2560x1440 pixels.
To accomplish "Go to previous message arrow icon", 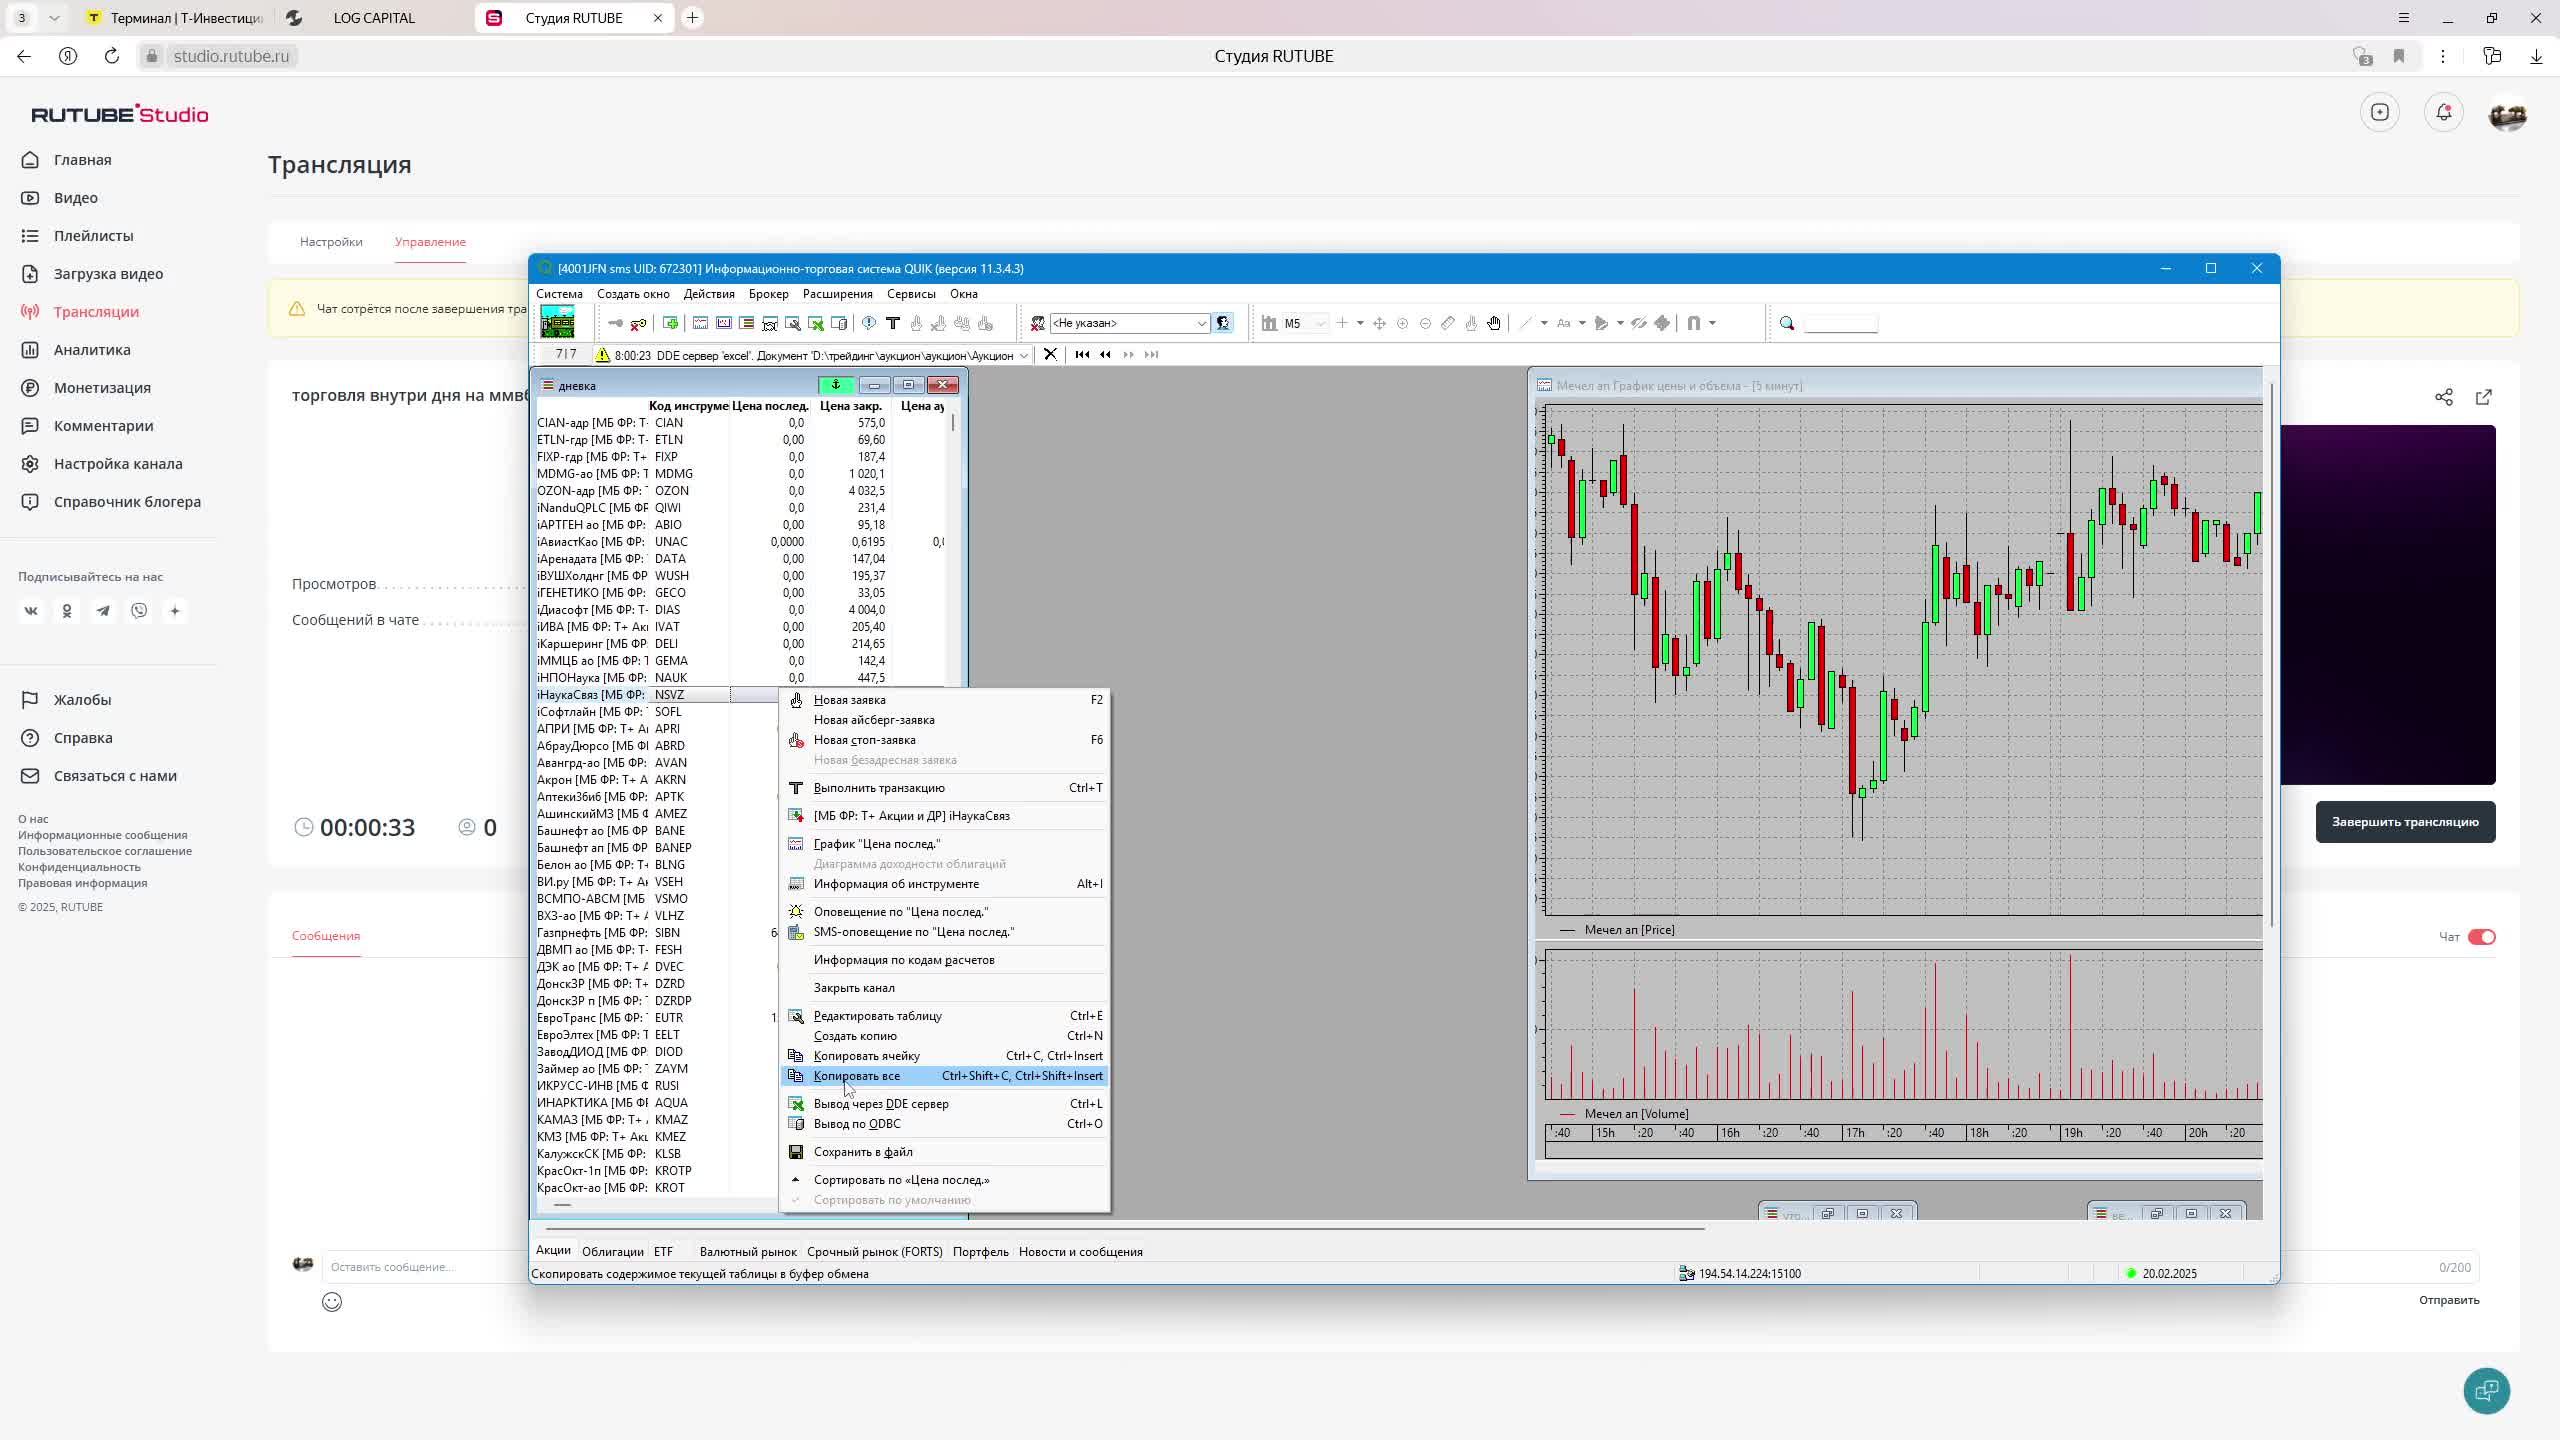I will coord(1105,354).
